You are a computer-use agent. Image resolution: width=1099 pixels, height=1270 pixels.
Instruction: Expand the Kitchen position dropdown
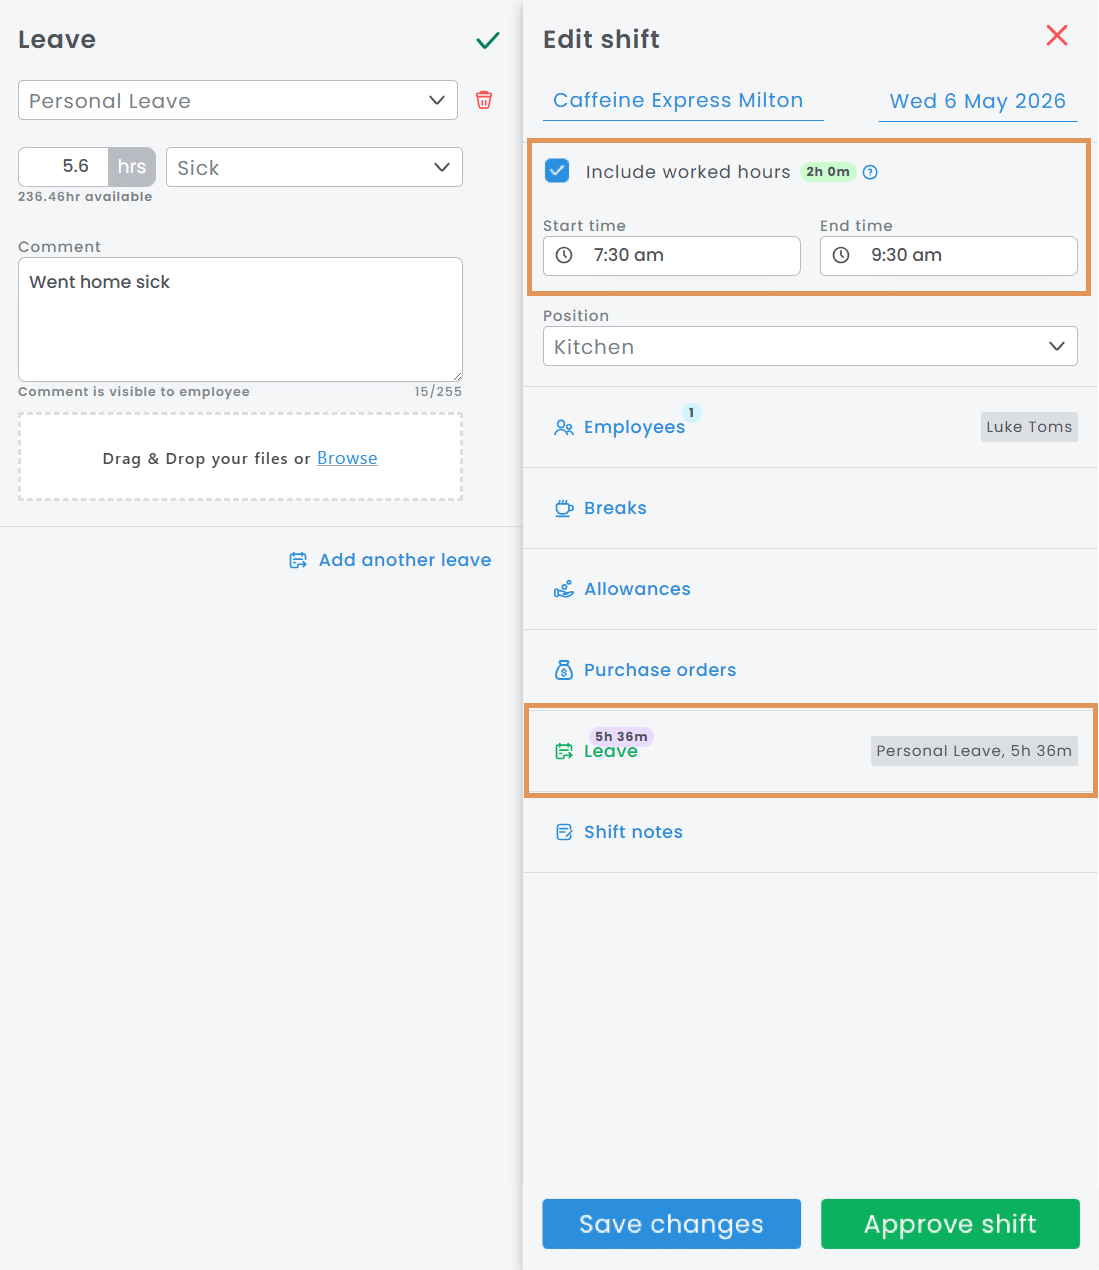(x=810, y=346)
